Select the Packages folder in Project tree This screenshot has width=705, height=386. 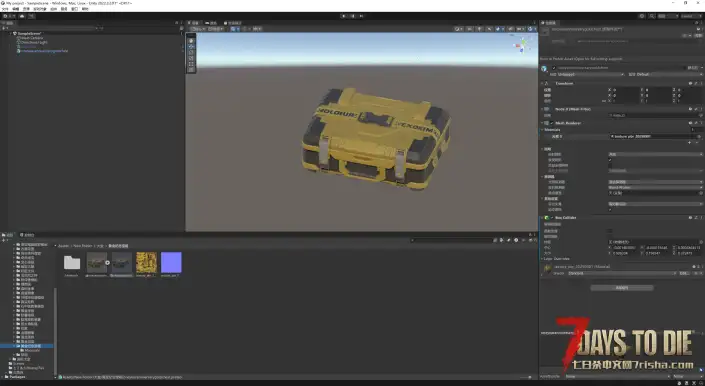click(x=15, y=377)
